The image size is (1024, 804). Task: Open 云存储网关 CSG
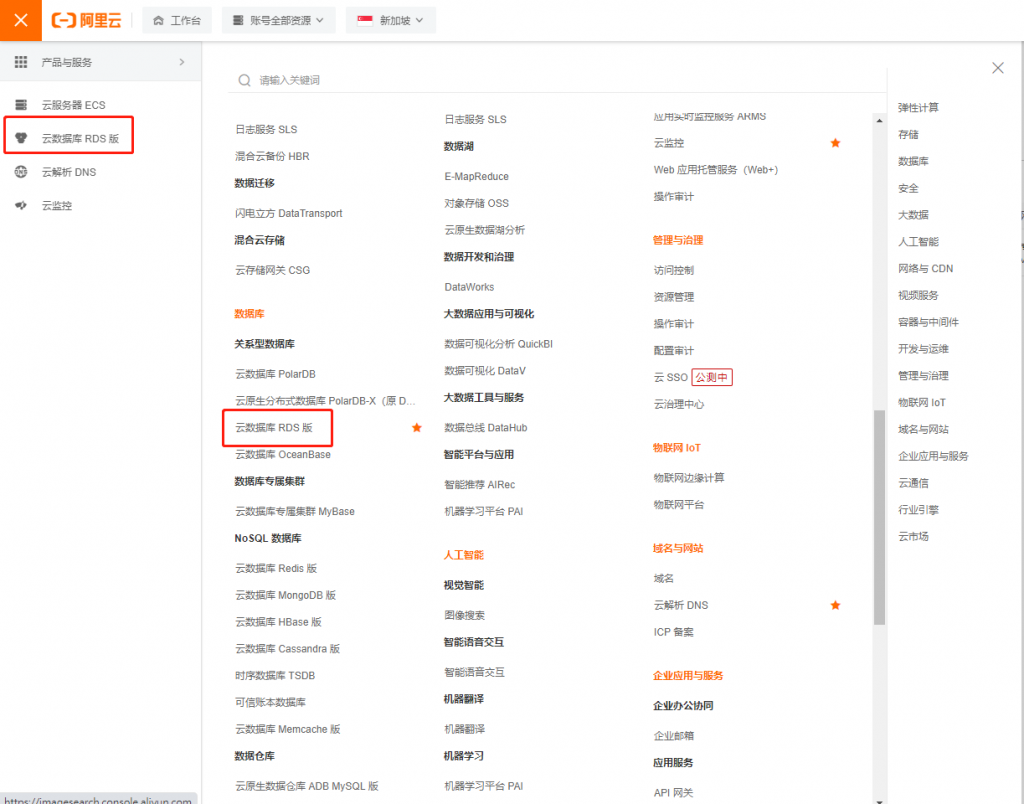click(272, 270)
